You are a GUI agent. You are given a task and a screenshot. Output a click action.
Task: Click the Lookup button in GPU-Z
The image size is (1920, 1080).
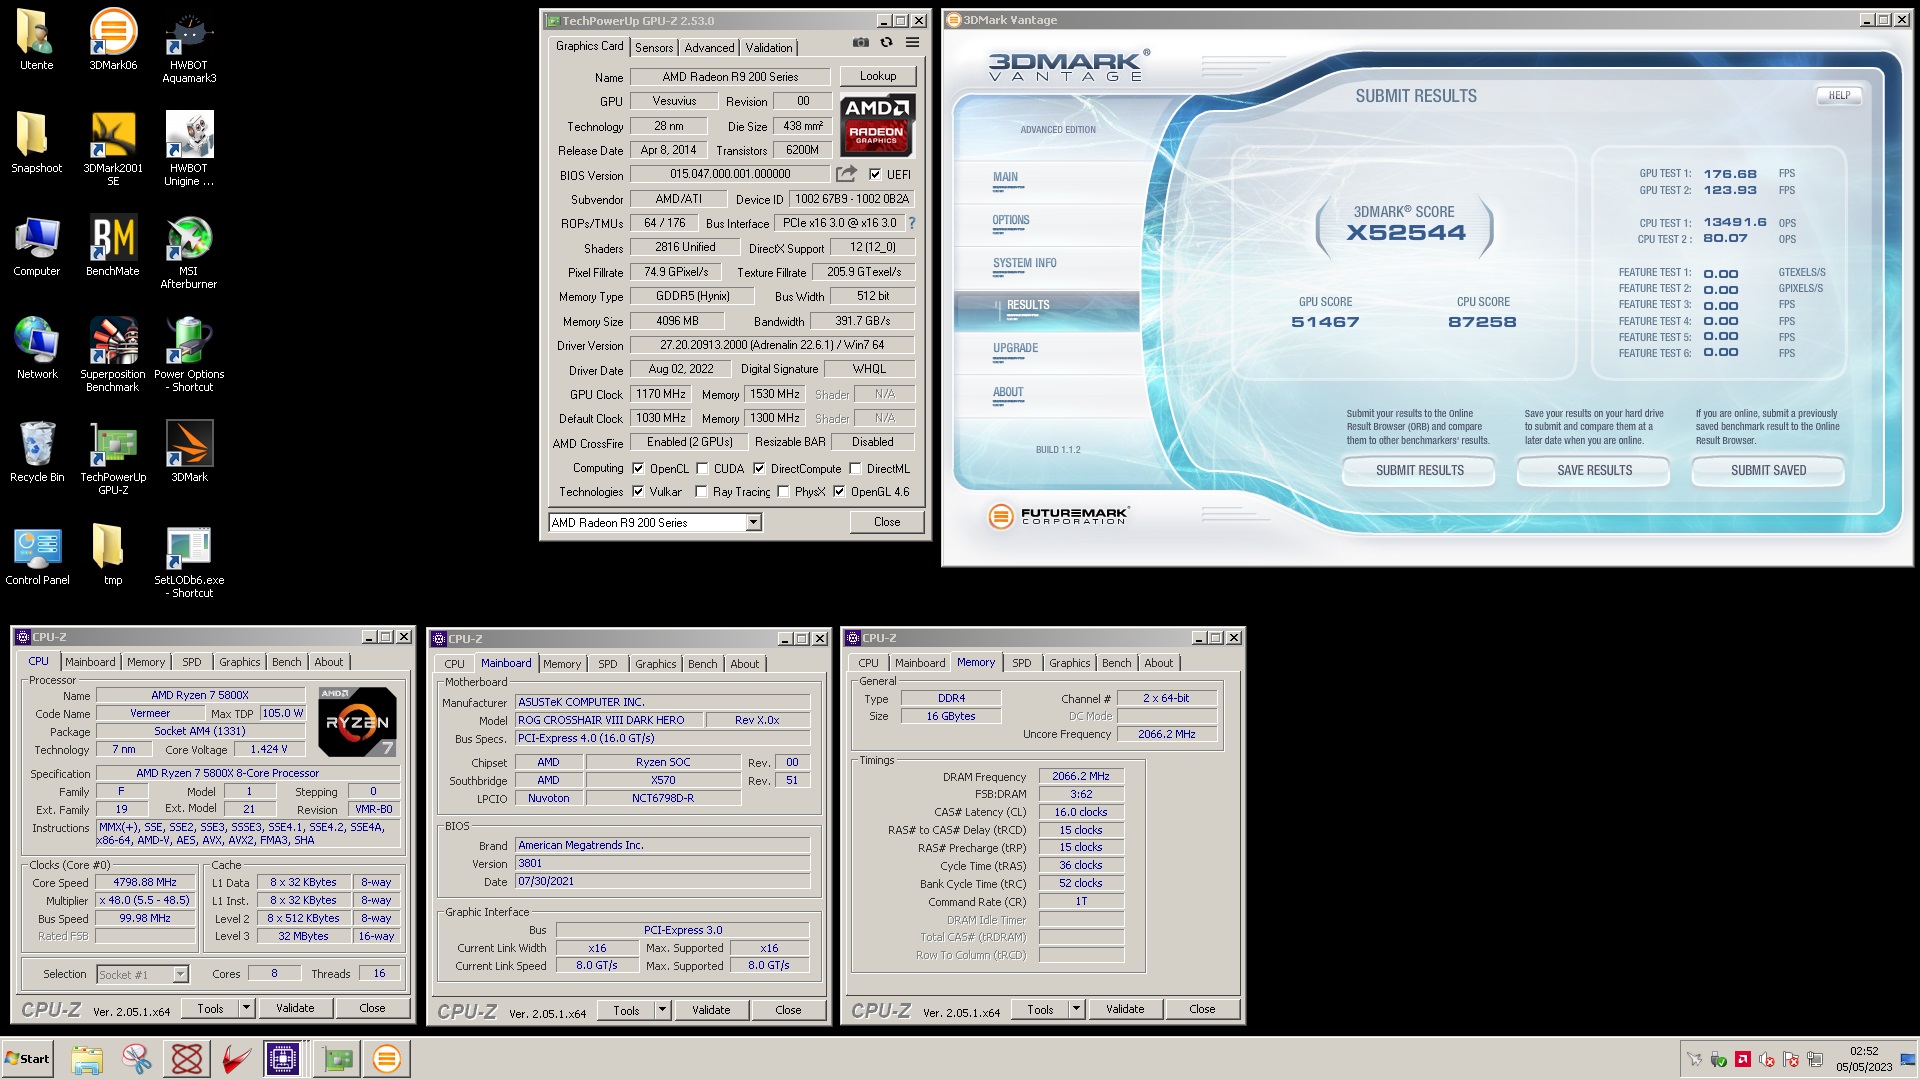(877, 76)
